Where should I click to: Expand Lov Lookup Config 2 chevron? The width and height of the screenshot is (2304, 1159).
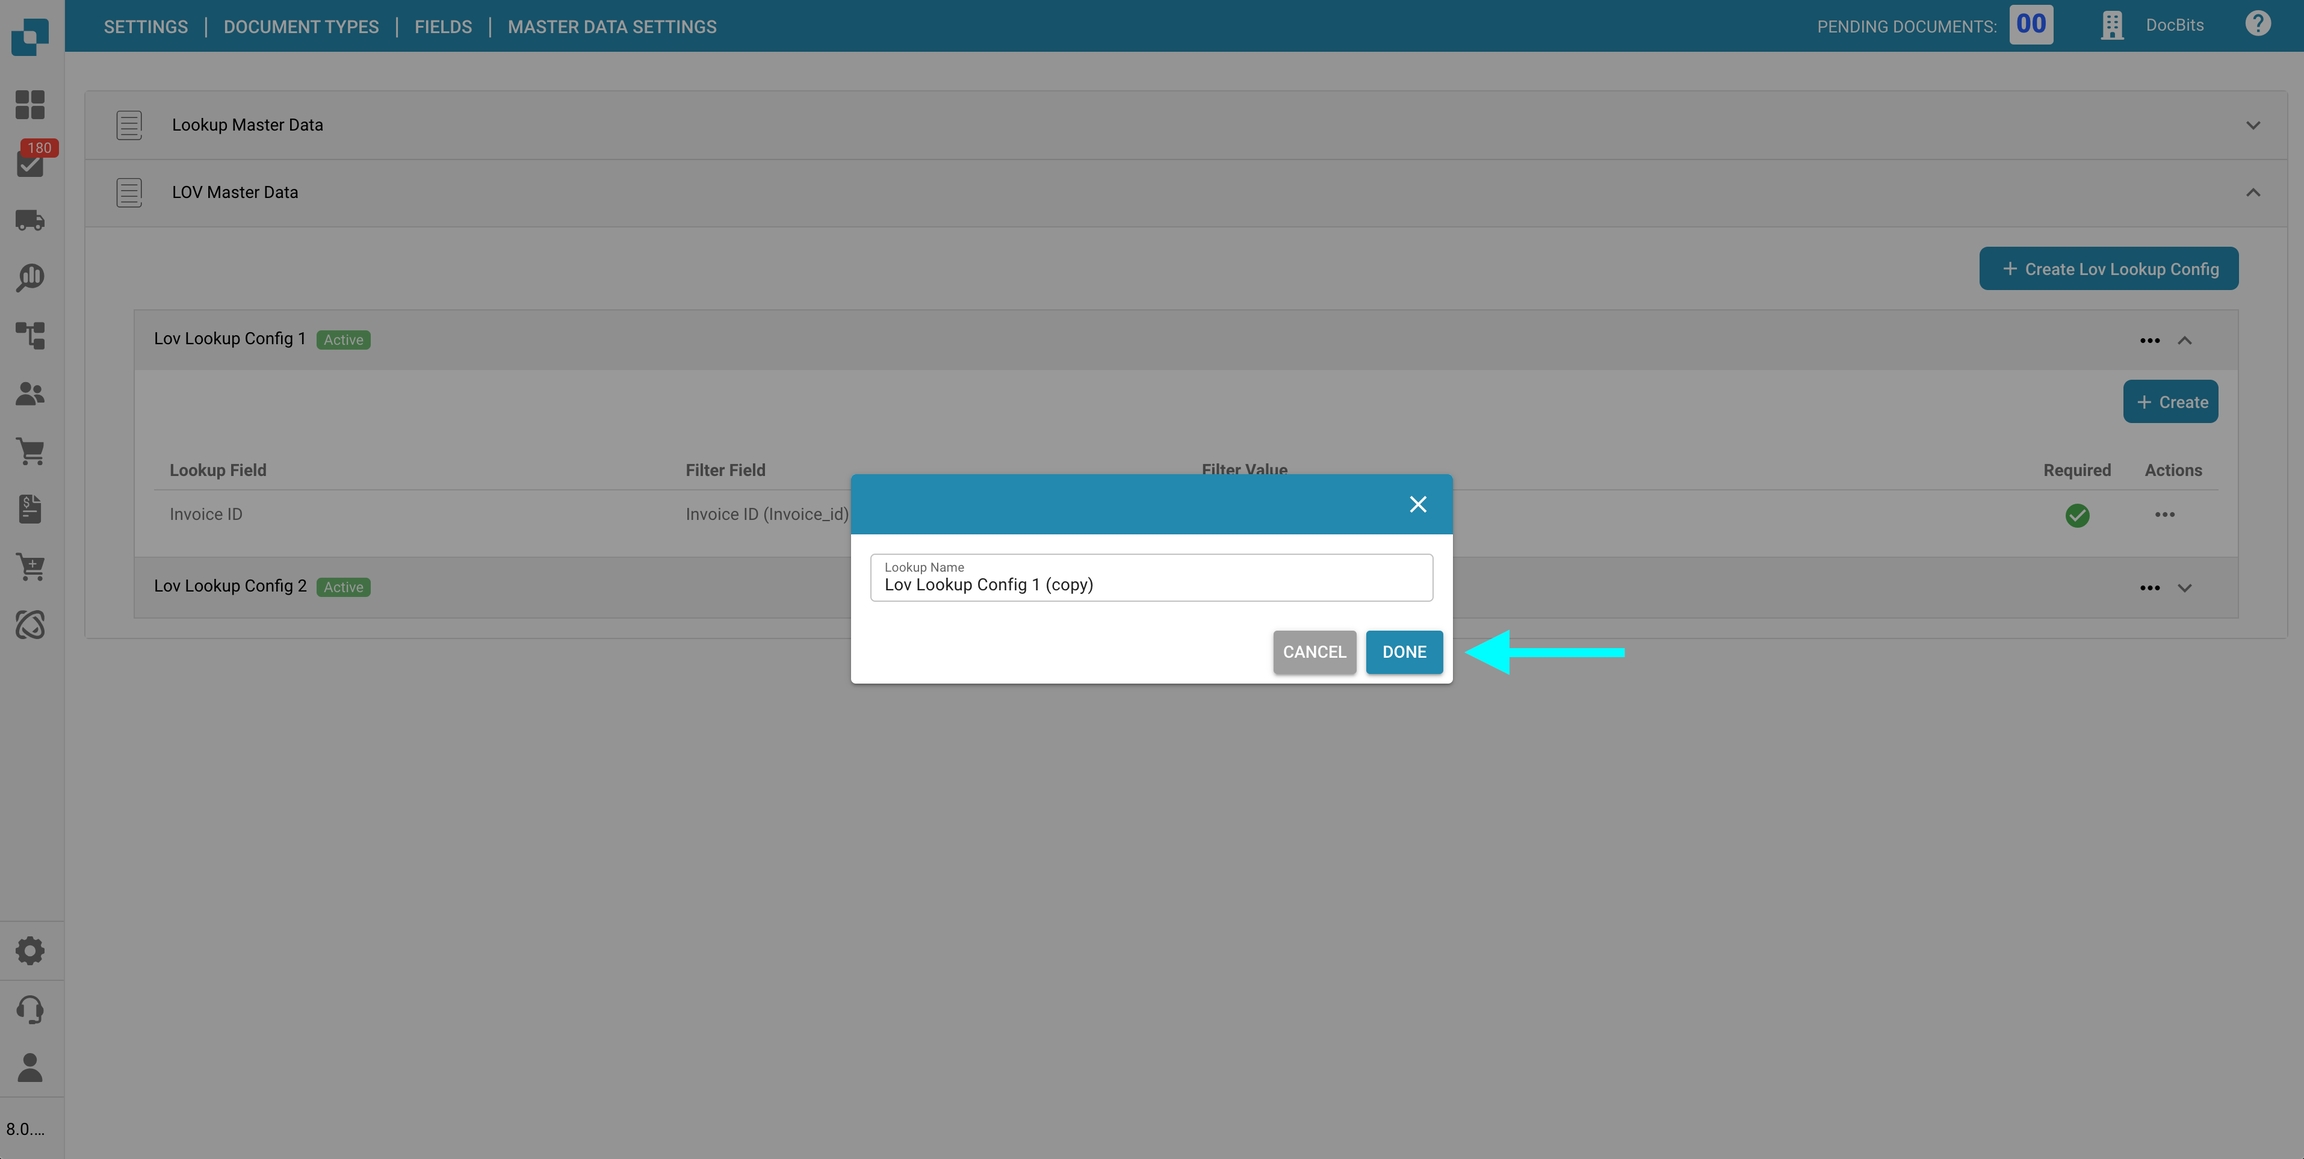2184,588
